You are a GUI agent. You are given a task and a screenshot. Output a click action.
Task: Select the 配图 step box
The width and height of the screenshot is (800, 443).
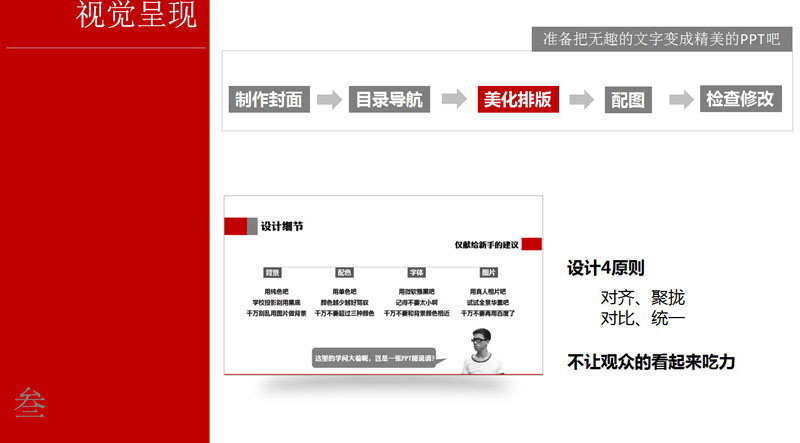[628, 99]
